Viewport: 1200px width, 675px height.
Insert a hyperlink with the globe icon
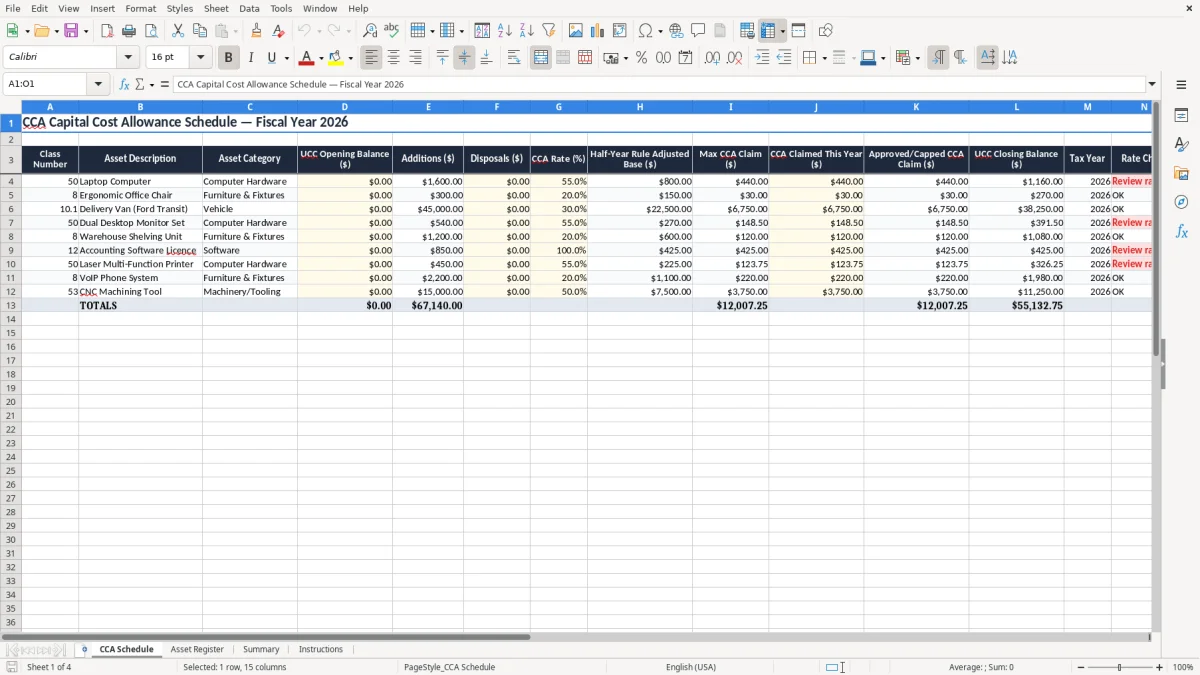tap(676, 31)
